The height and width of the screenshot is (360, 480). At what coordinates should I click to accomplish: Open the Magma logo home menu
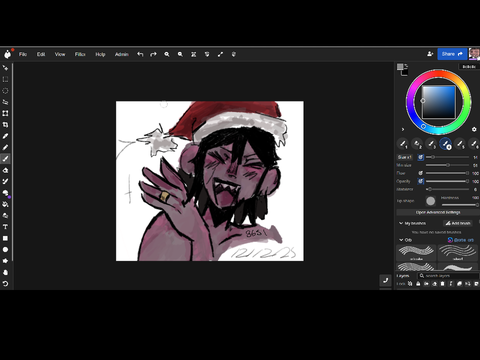(x=7, y=54)
